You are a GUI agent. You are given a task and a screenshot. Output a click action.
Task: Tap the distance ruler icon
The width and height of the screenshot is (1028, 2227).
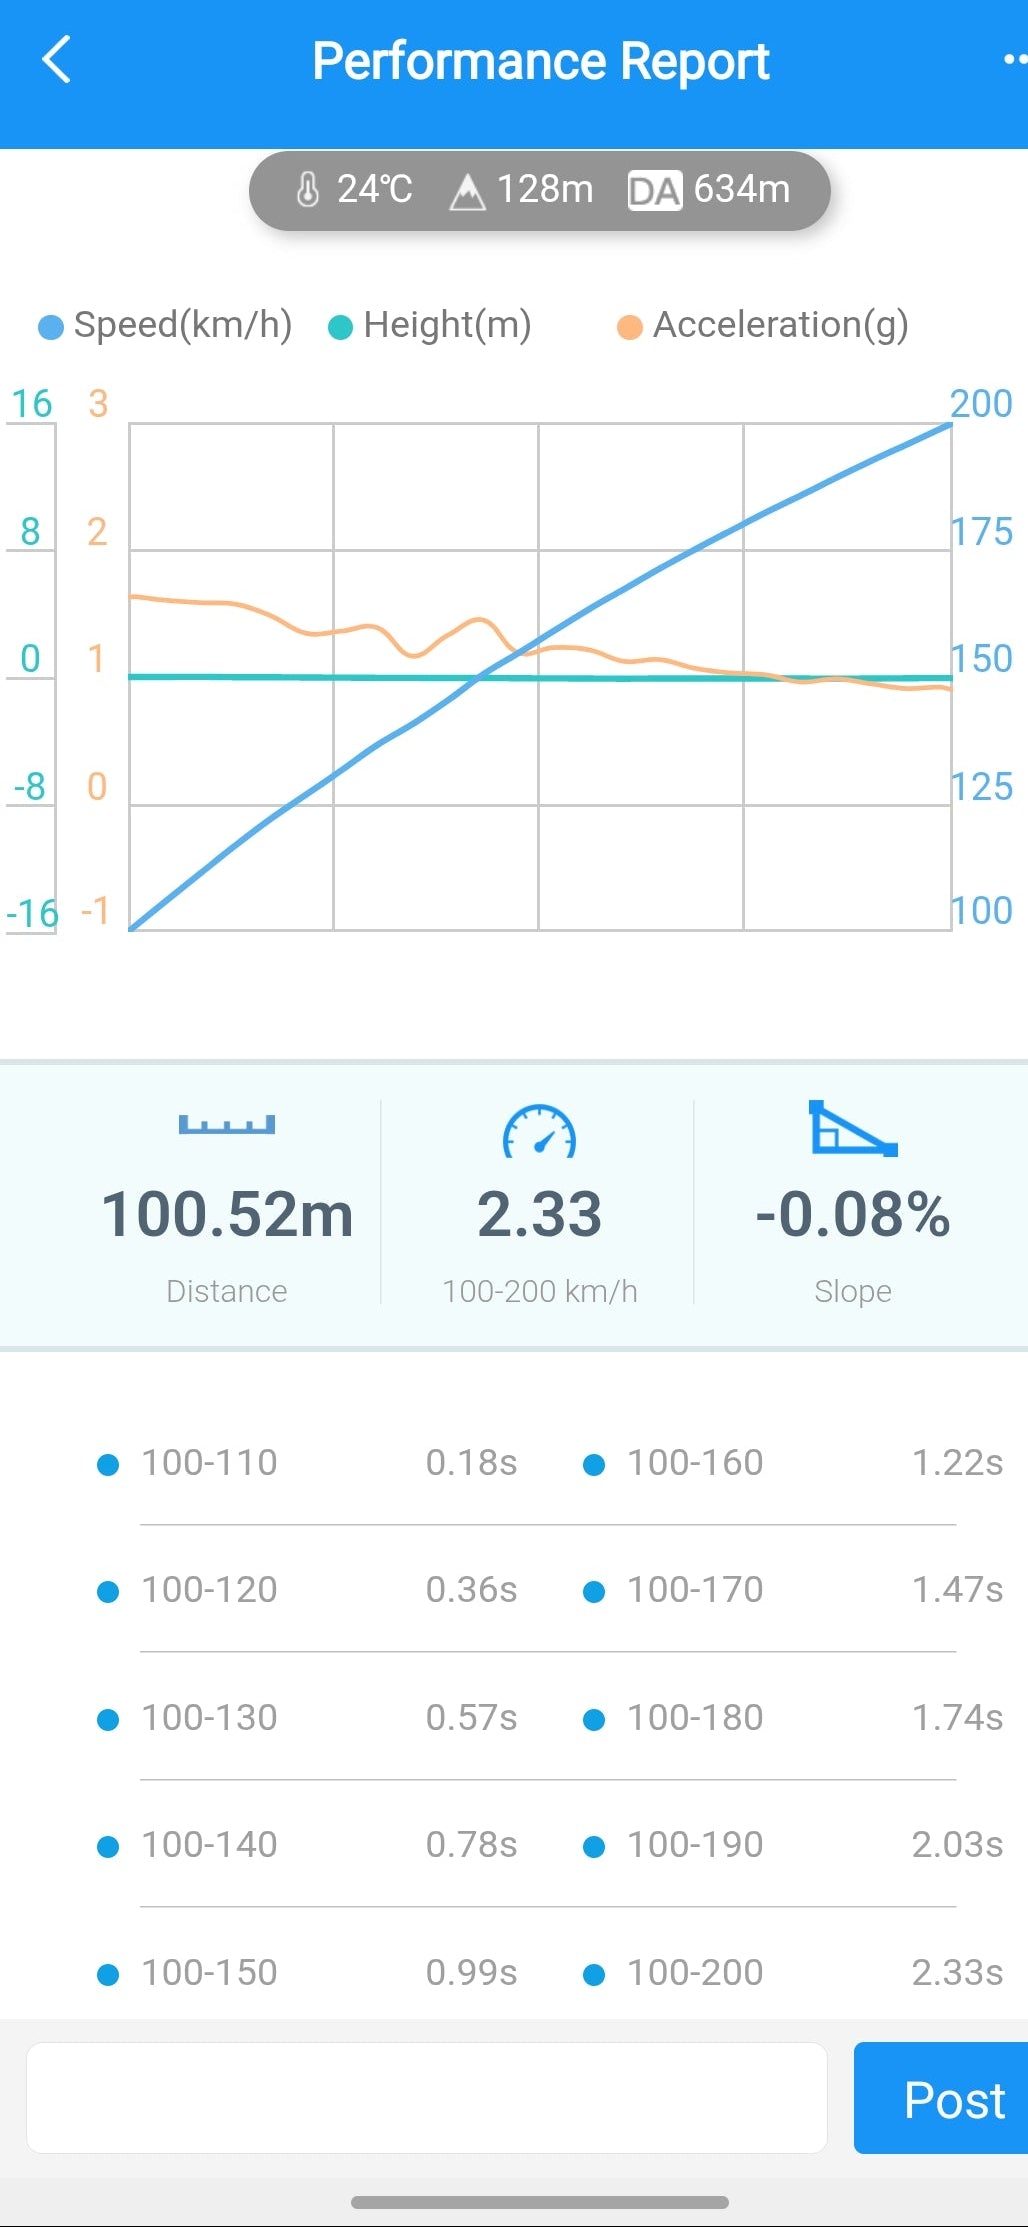tap(227, 1125)
